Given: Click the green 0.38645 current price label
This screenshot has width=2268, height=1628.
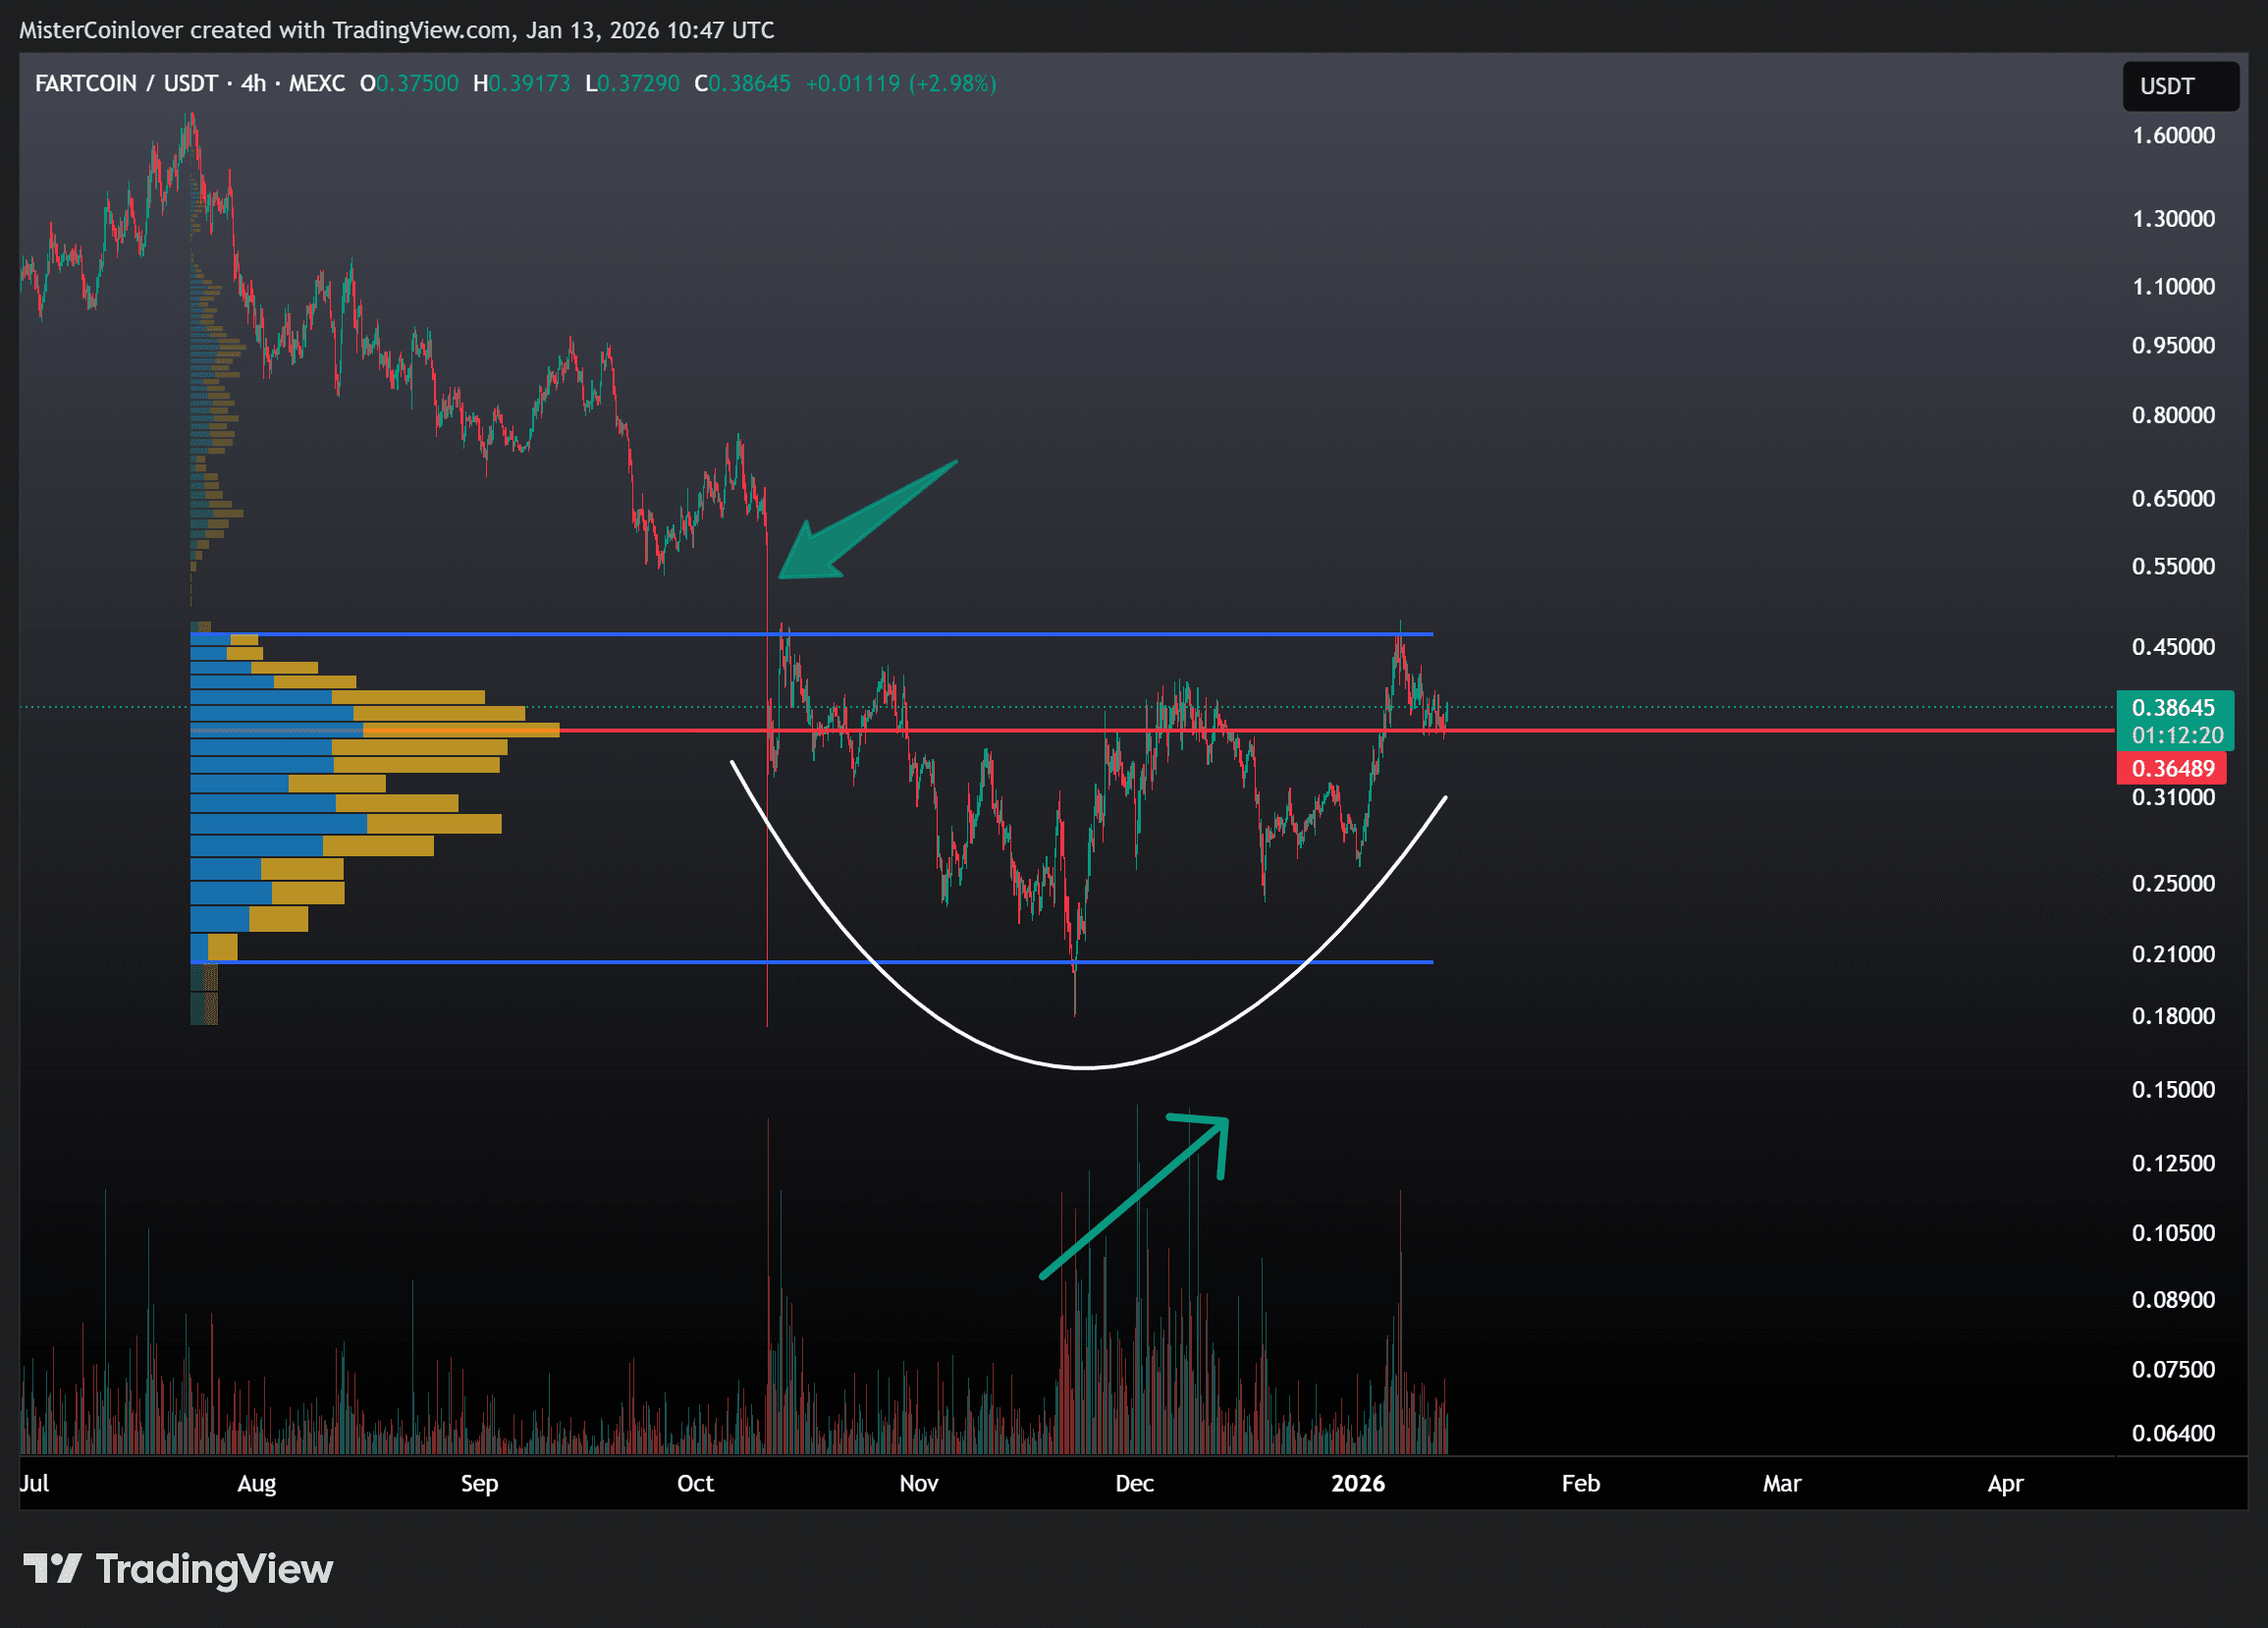Looking at the screenshot, I should tap(2172, 708).
